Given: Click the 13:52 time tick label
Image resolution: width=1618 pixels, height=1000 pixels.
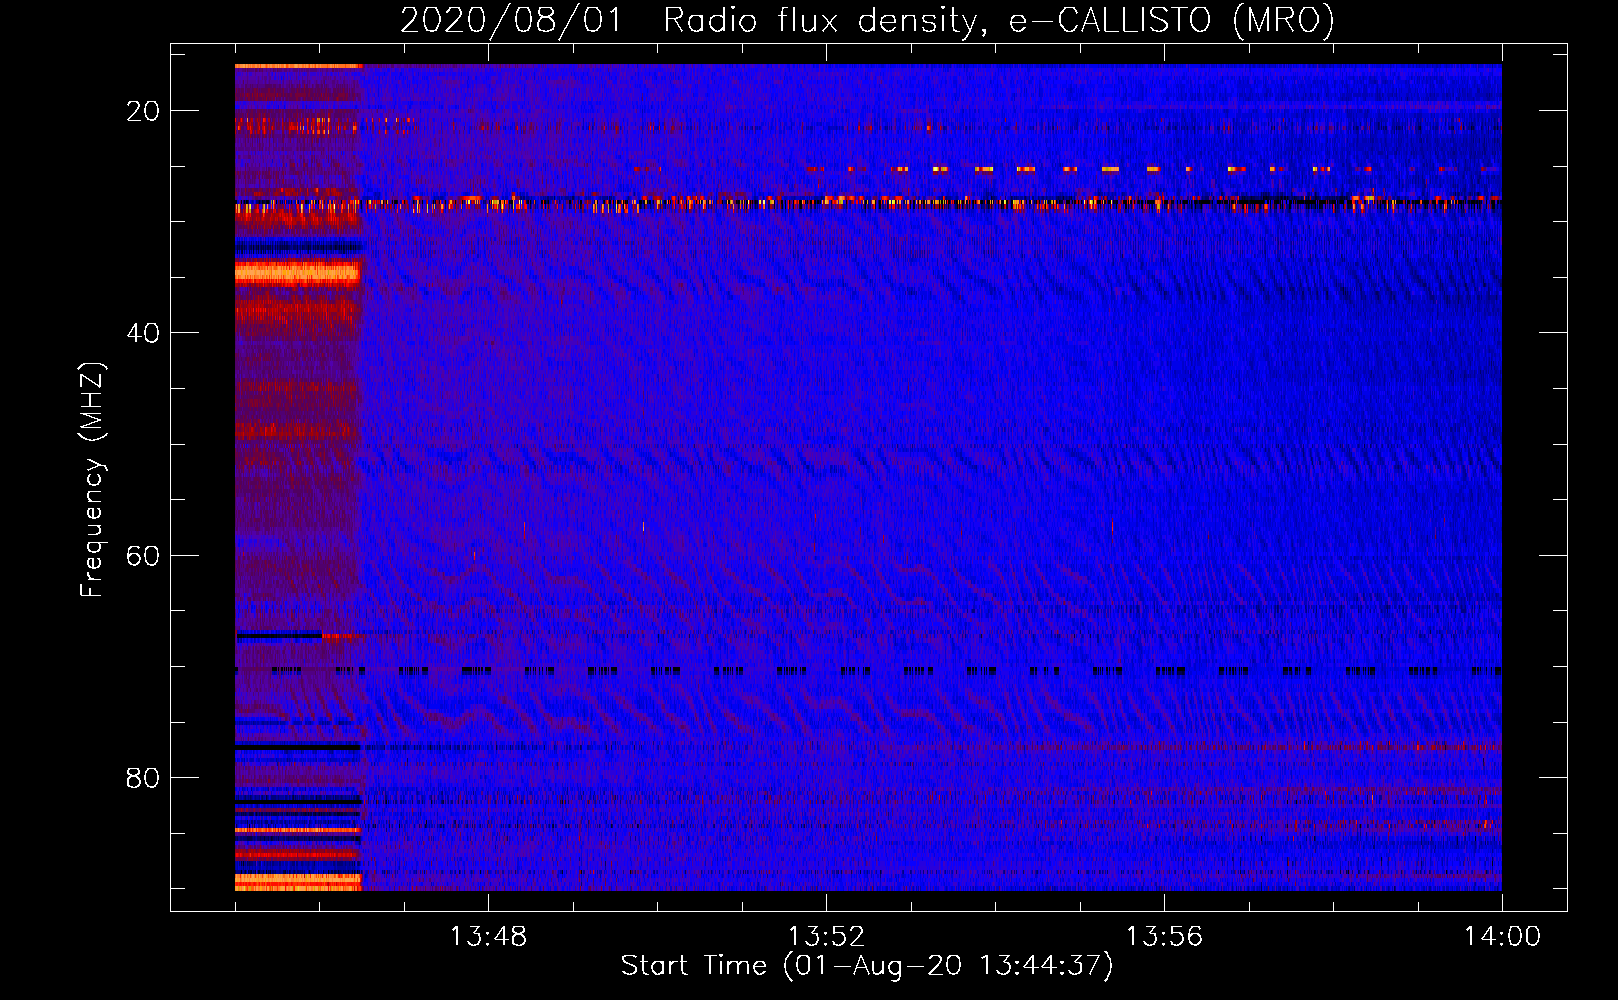Looking at the screenshot, I should click(826, 937).
